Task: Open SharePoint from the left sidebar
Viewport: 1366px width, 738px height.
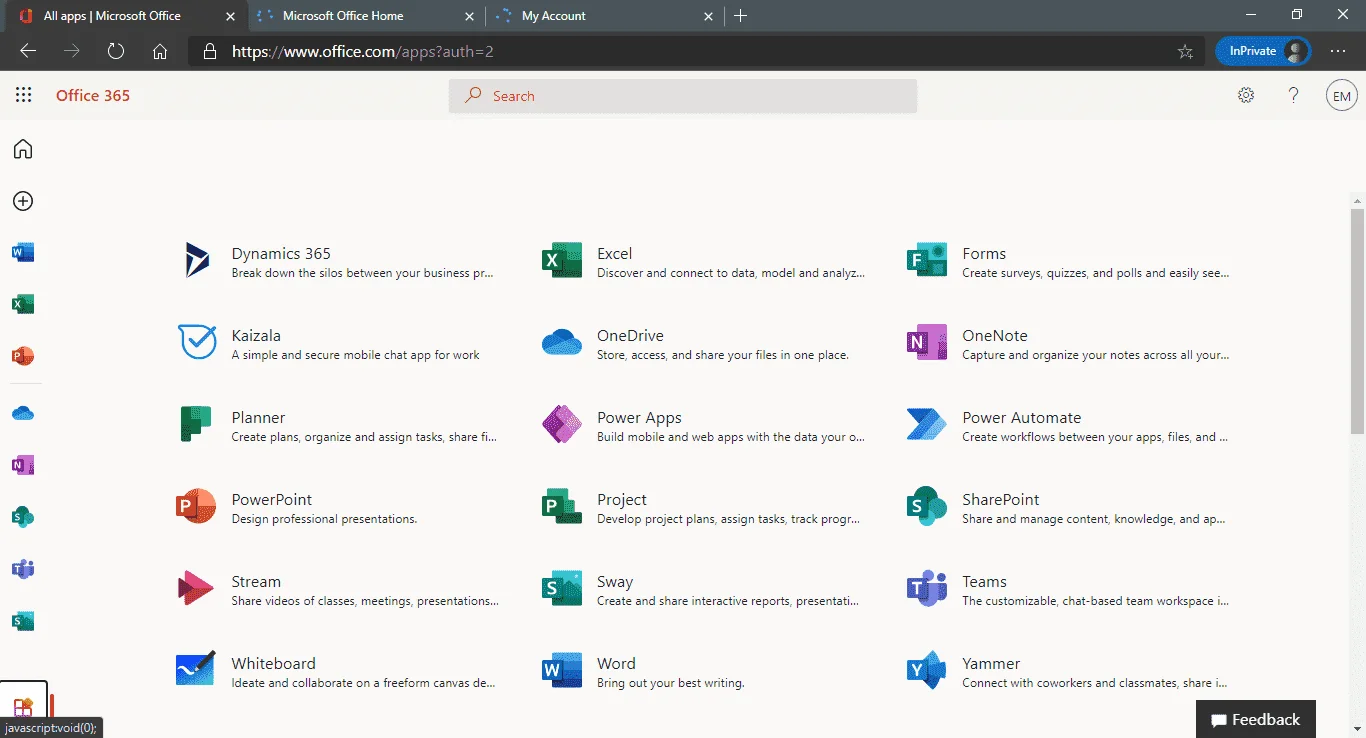Action: [23, 517]
